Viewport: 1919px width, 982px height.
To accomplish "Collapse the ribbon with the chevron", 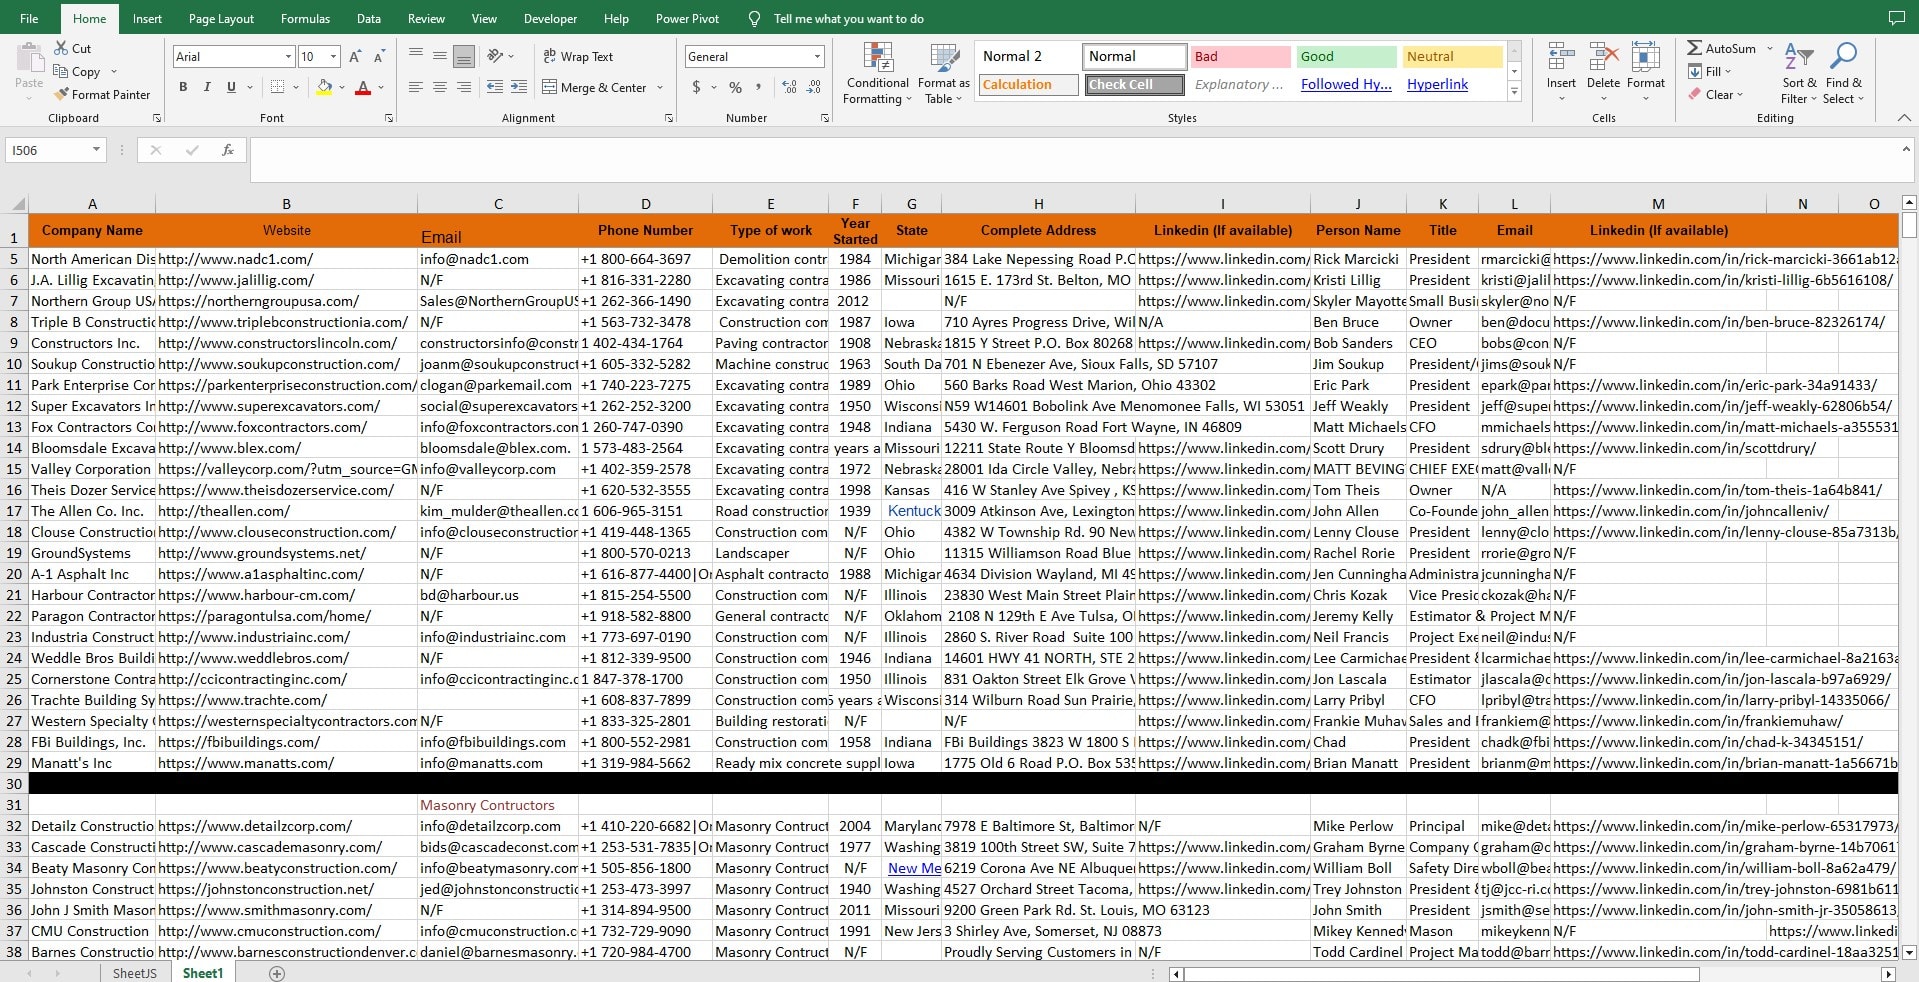I will click(x=1904, y=117).
